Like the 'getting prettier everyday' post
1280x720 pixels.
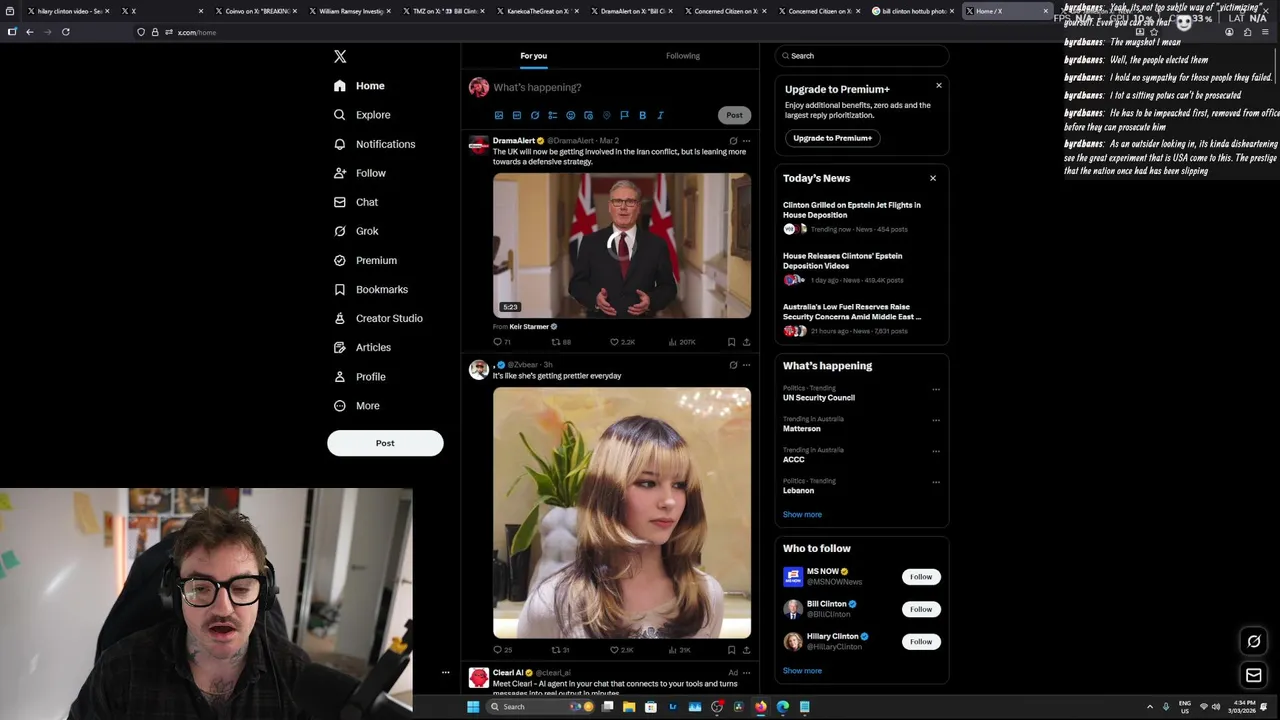pyautogui.click(x=622, y=650)
